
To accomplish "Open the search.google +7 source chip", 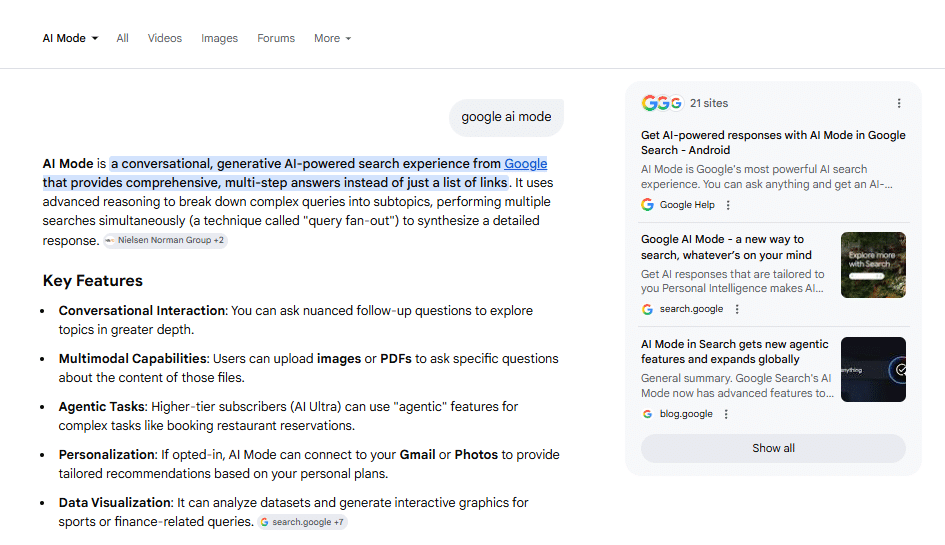I will pos(302,522).
